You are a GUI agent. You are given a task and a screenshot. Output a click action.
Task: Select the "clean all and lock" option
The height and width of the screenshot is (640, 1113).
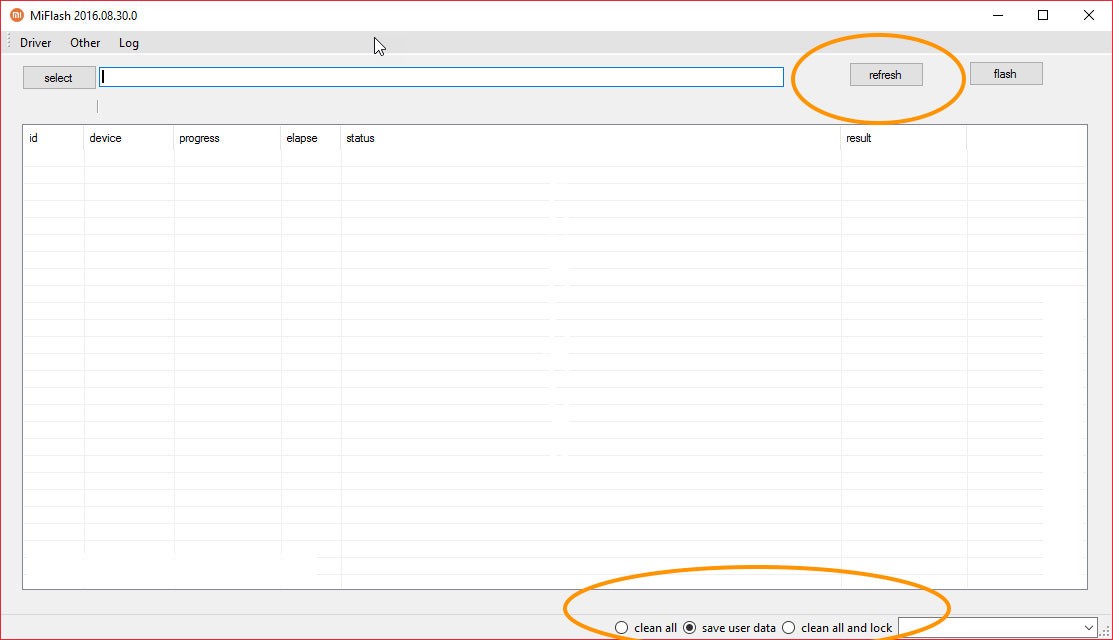click(x=789, y=628)
